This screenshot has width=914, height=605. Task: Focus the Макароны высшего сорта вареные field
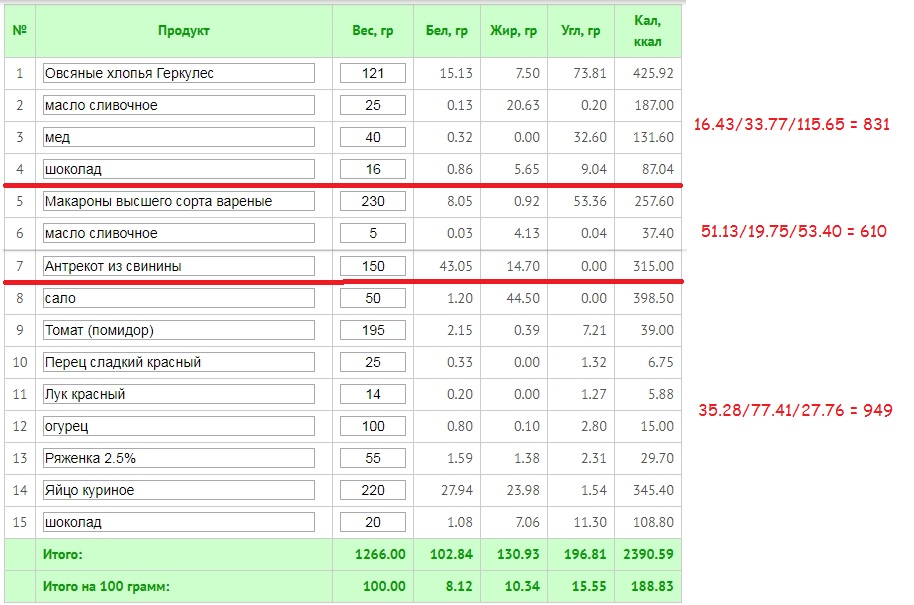pyautogui.click(x=179, y=201)
